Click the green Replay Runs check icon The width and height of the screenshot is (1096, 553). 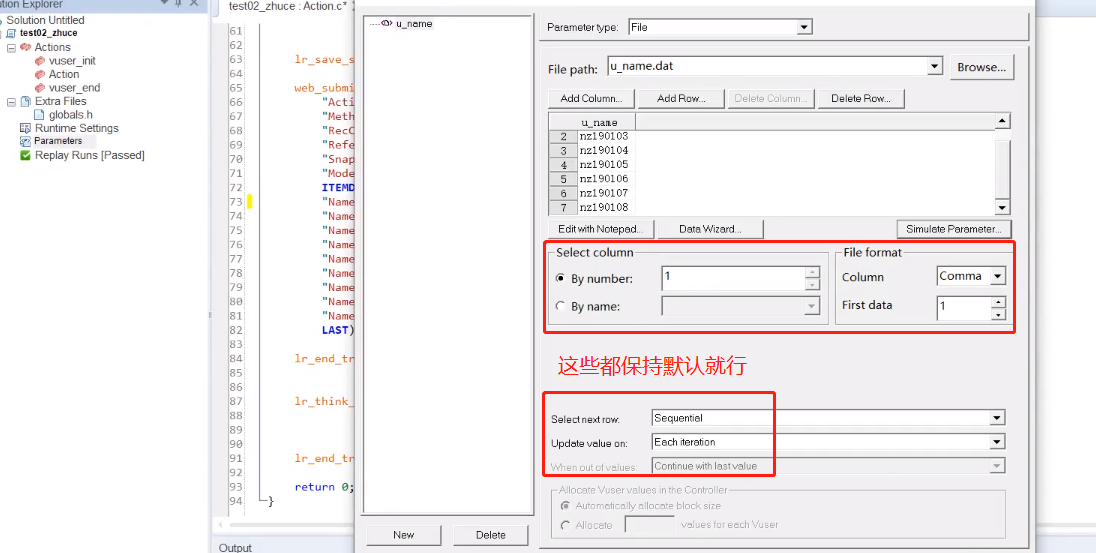point(26,155)
